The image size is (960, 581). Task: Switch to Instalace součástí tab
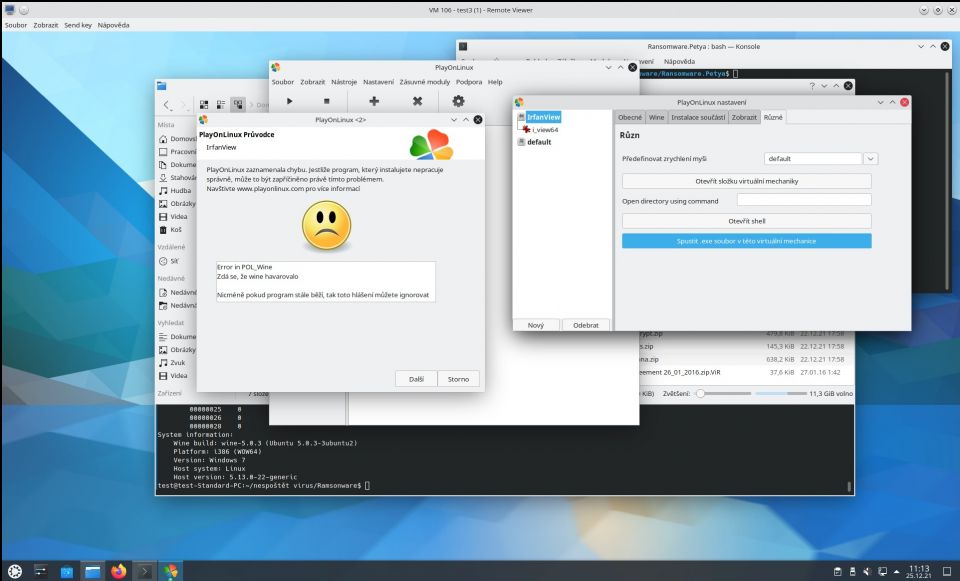(x=698, y=117)
